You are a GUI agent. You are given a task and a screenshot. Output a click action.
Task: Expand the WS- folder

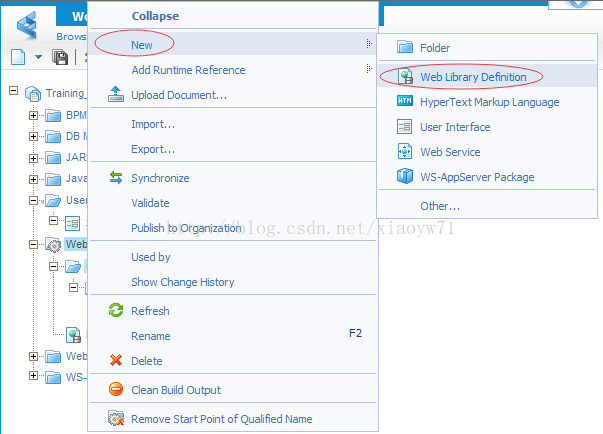[x=33, y=376]
